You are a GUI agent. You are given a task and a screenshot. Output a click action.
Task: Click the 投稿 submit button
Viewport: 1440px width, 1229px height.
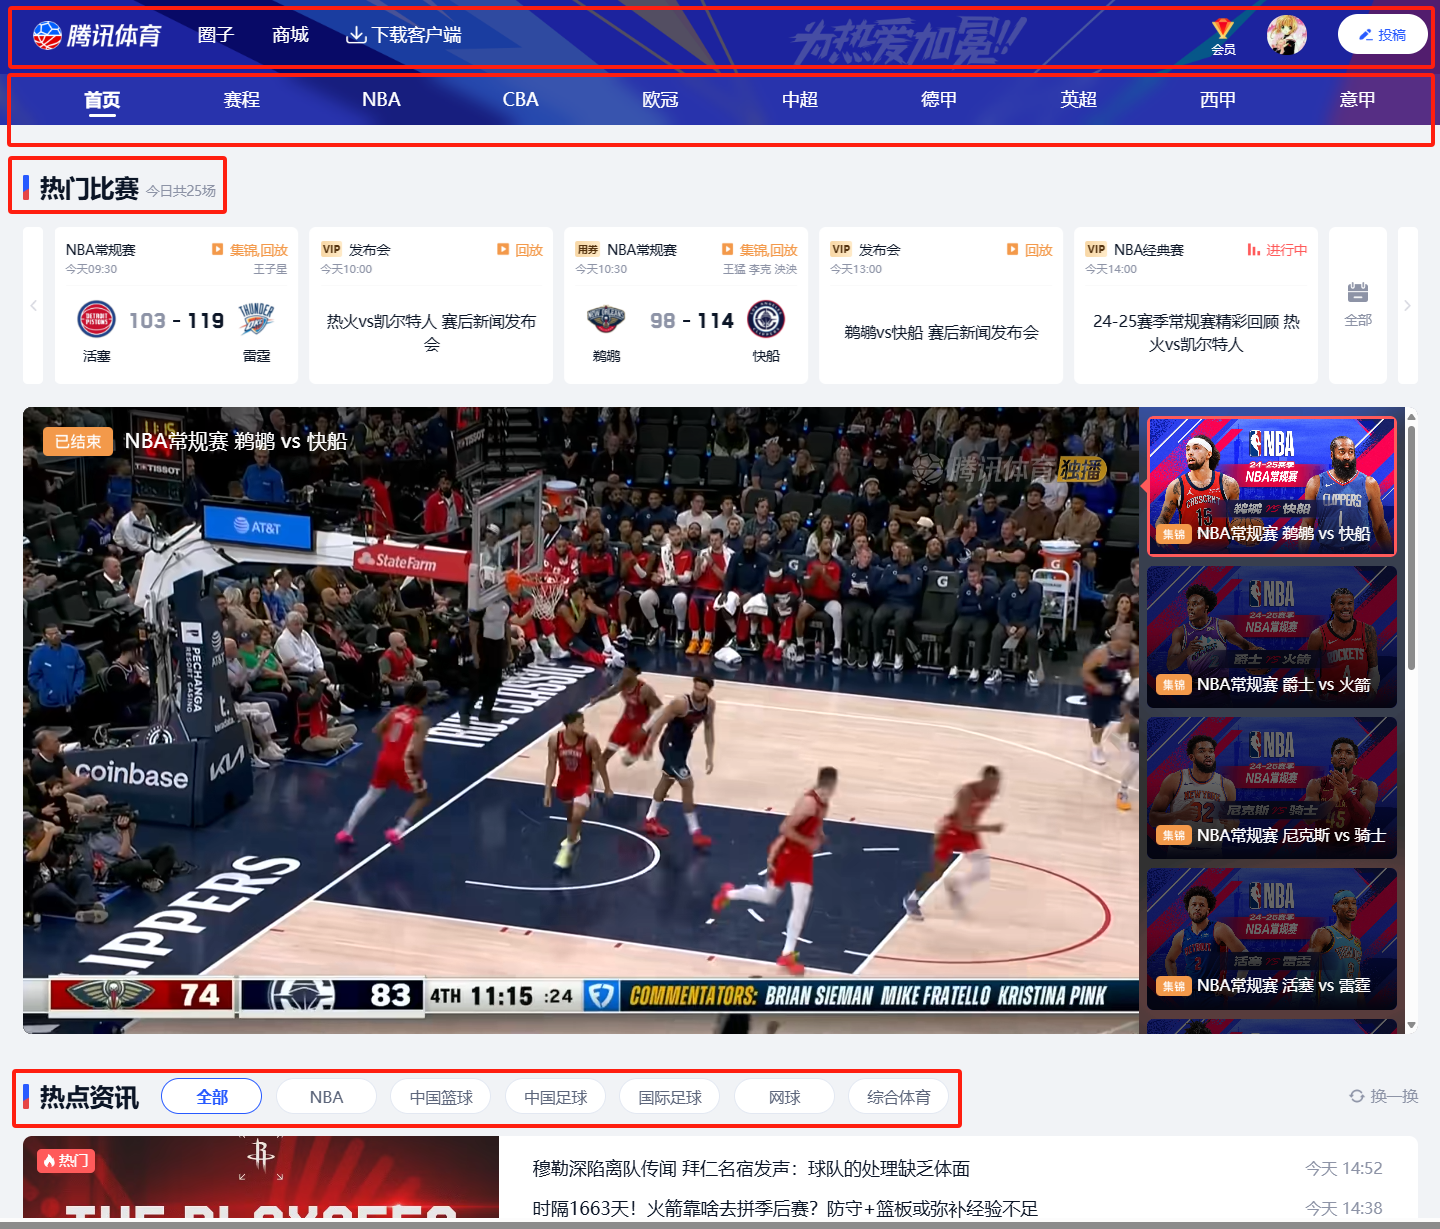1382,35
